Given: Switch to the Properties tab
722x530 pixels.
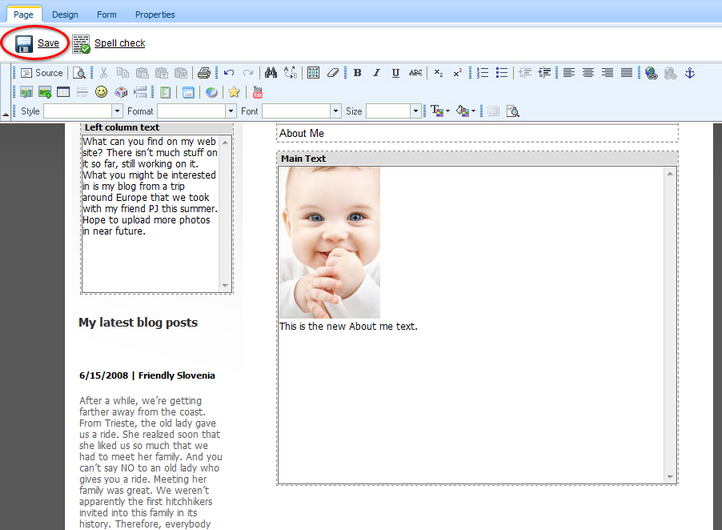Looking at the screenshot, I should (x=155, y=14).
